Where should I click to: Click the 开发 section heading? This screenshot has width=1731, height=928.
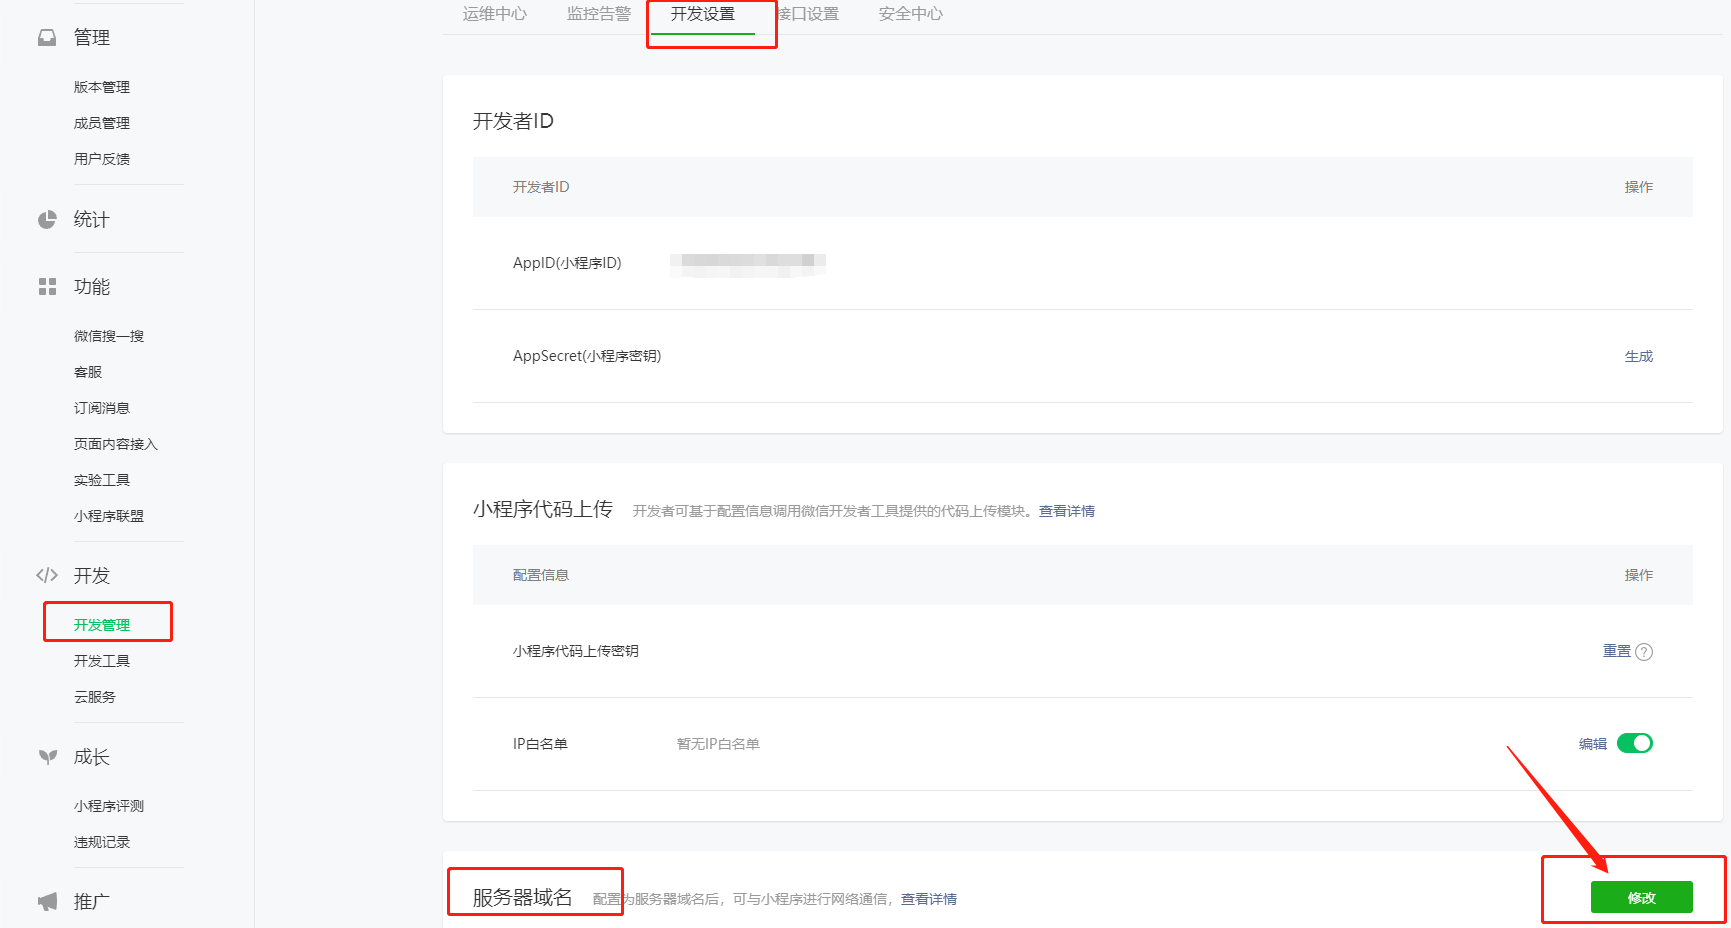pyautogui.click(x=92, y=576)
